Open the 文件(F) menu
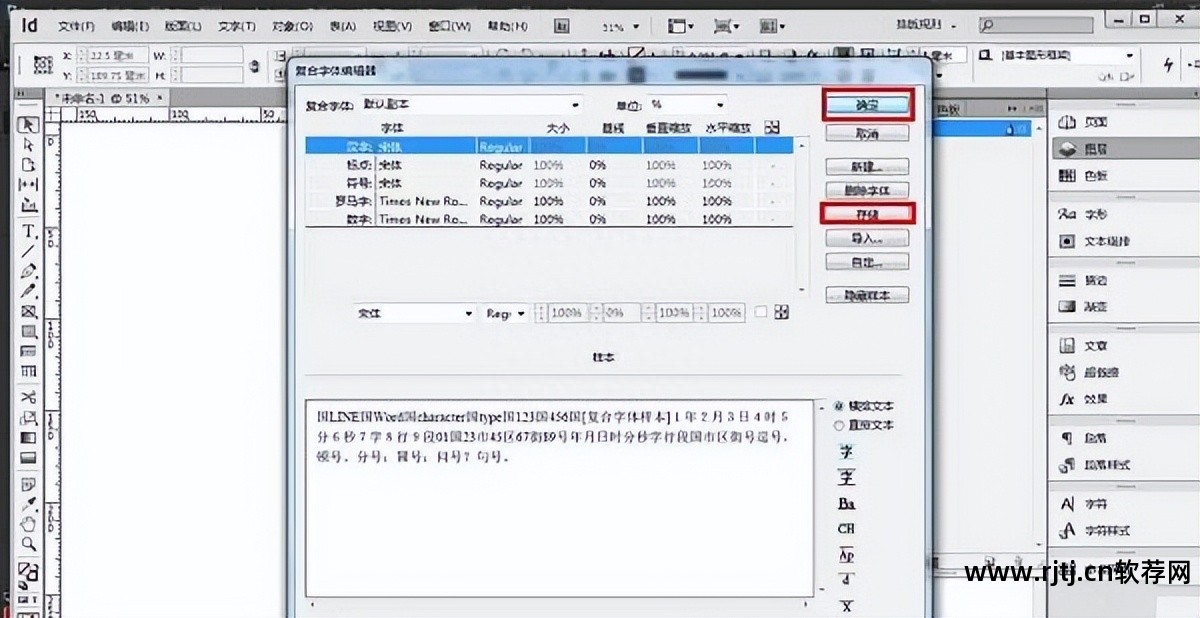This screenshot has height=618, width=1200. click(x=76, y=27)
